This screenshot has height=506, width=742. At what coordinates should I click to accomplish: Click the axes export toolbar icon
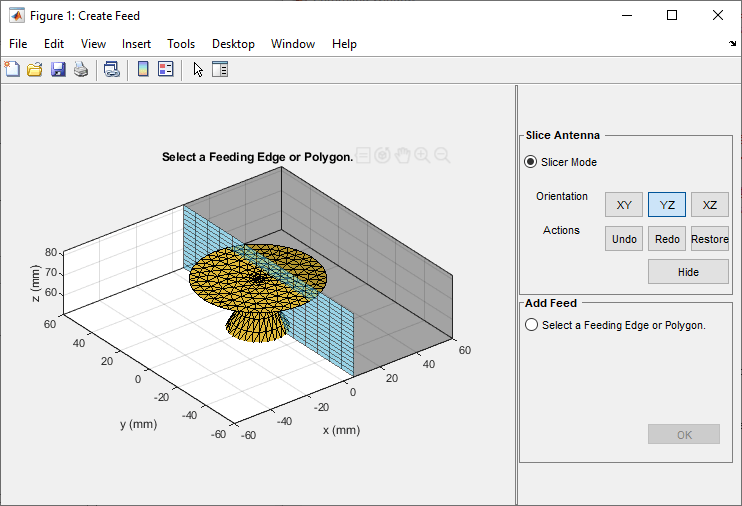click(x=363, y=155)
